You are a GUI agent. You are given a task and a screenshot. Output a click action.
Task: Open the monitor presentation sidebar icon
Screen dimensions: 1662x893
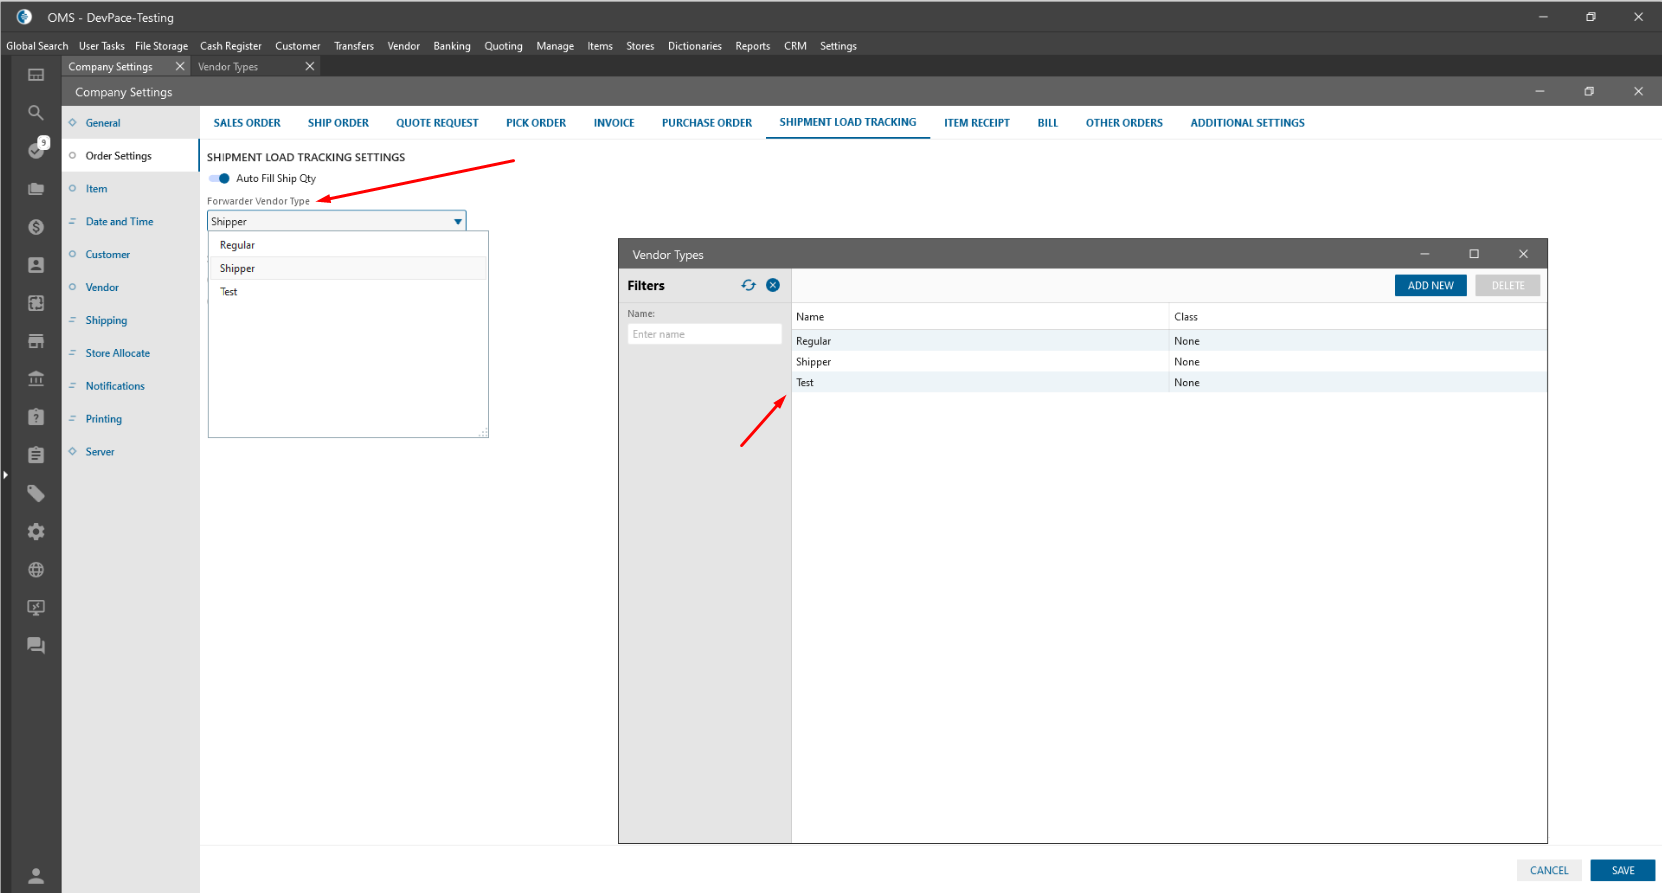36,607
